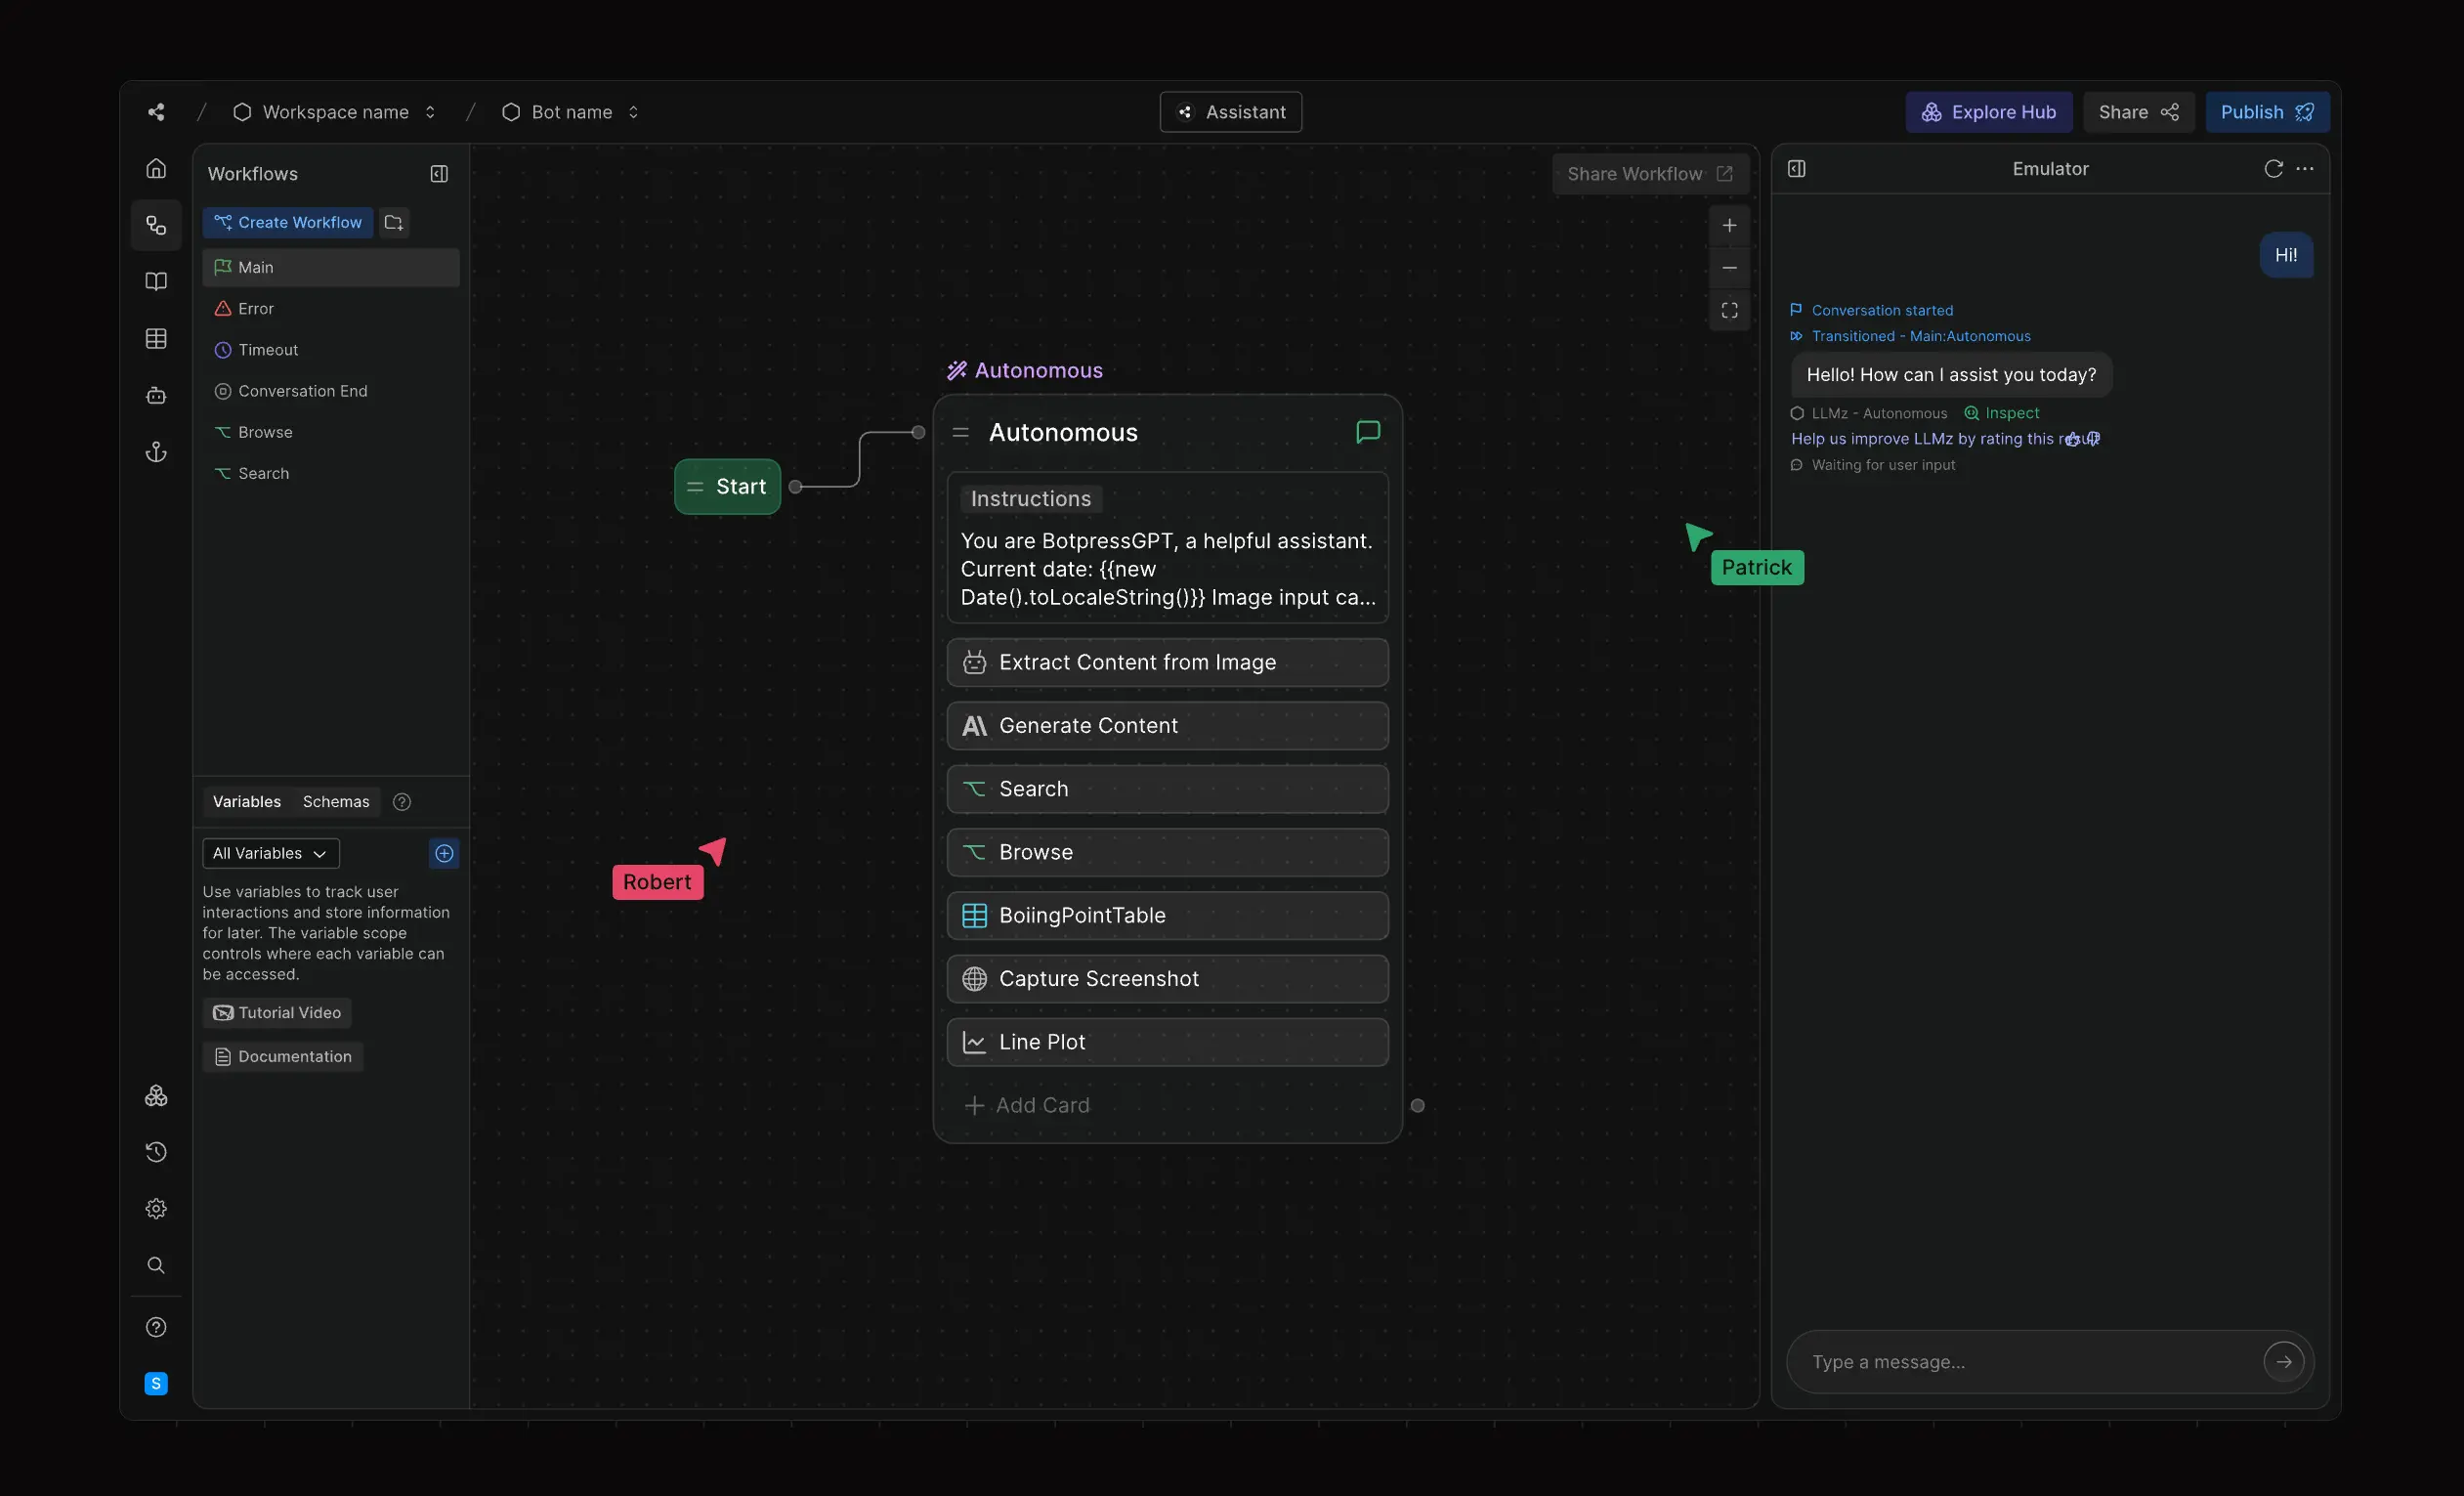Create a new workflow folder
The height and width of the screenshot is (1496, 2464).
(x=394, y=222)
